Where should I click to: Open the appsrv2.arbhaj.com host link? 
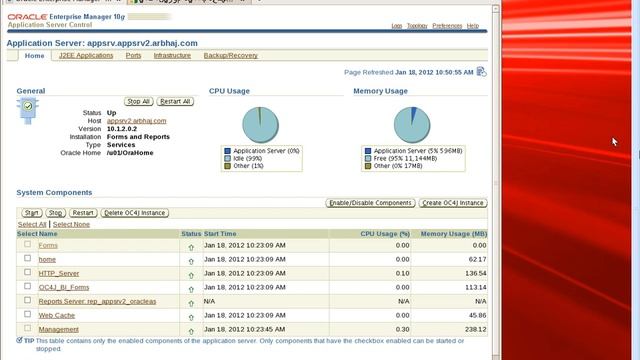pos(136,121)
